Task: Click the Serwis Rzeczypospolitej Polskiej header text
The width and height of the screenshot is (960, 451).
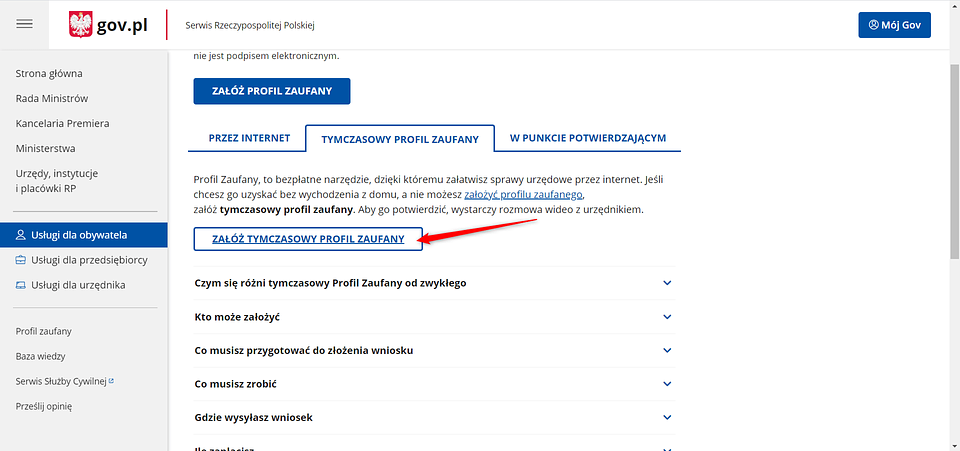Action: coord(250,26)
